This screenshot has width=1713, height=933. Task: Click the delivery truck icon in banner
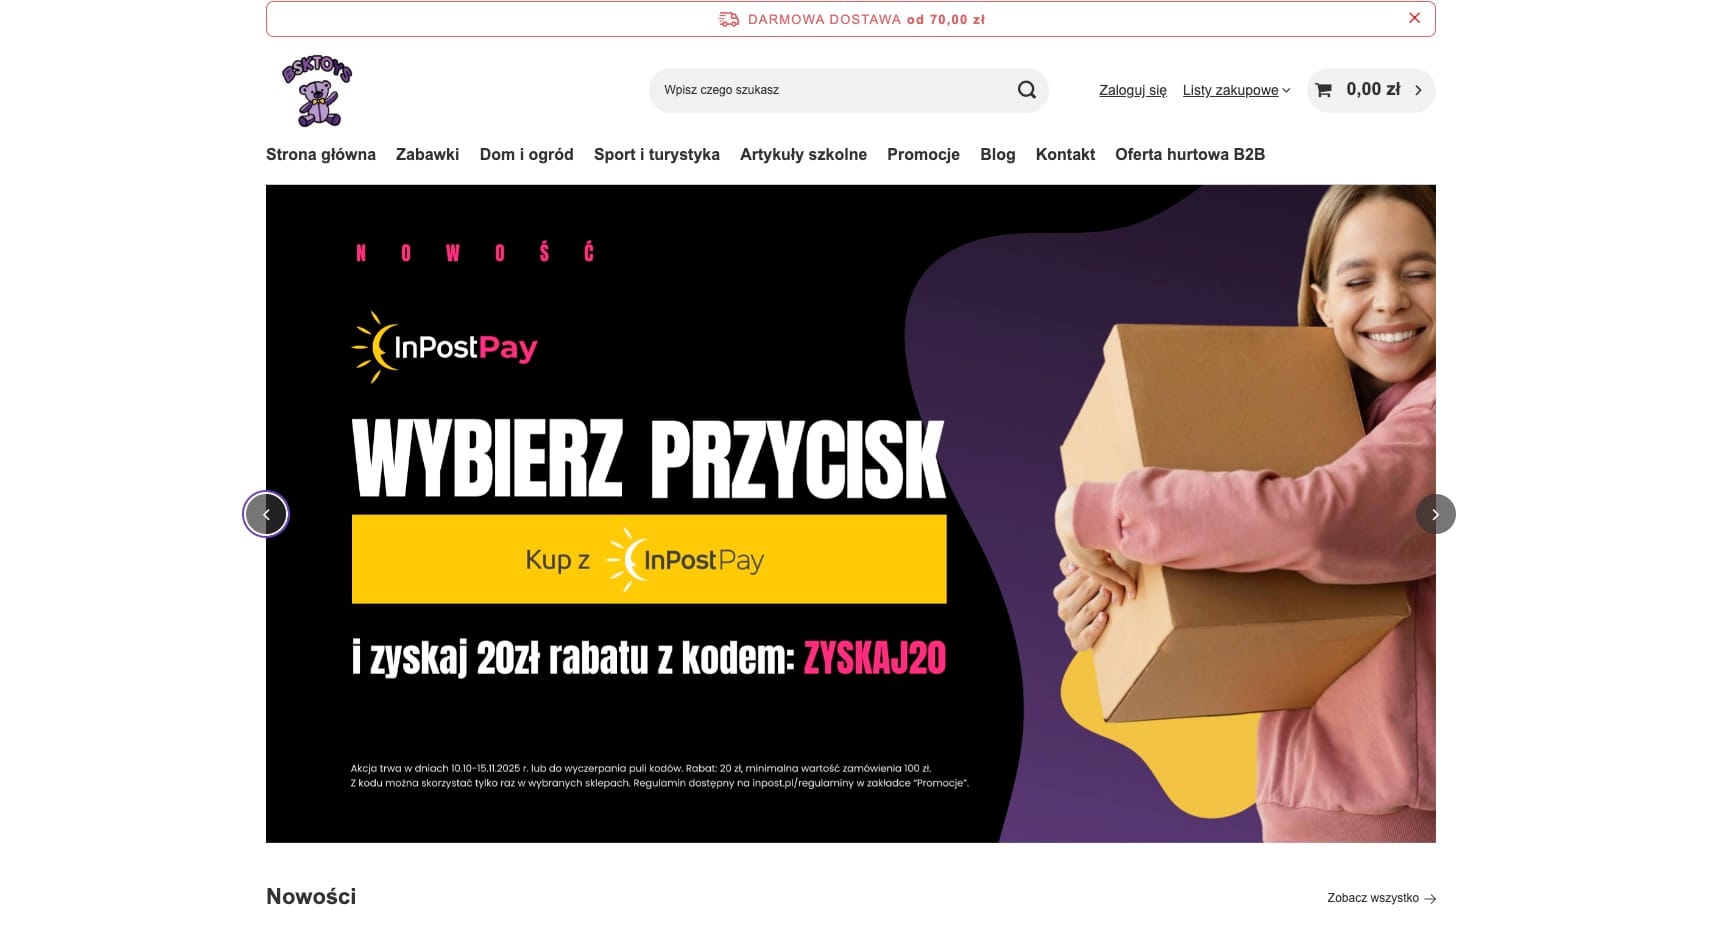coord(729,19)
